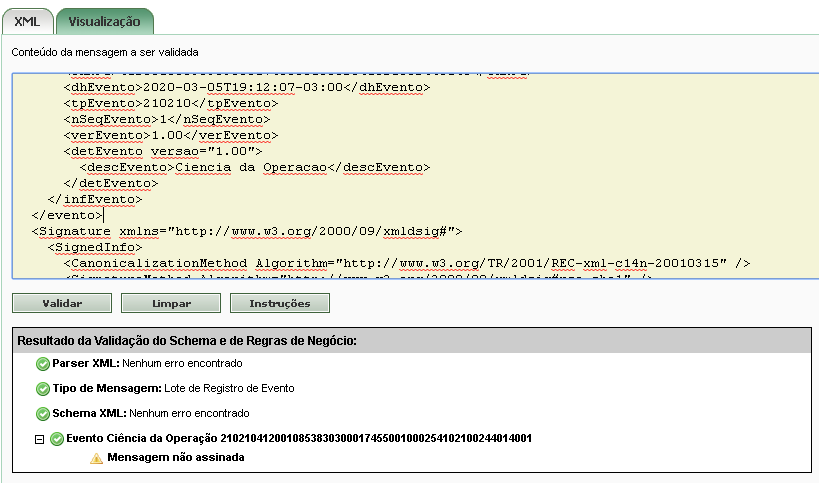This screenshot has height=483, width=819.
Task: Click the Mensagem não assinada text
Action: click(x=176, y=457)
